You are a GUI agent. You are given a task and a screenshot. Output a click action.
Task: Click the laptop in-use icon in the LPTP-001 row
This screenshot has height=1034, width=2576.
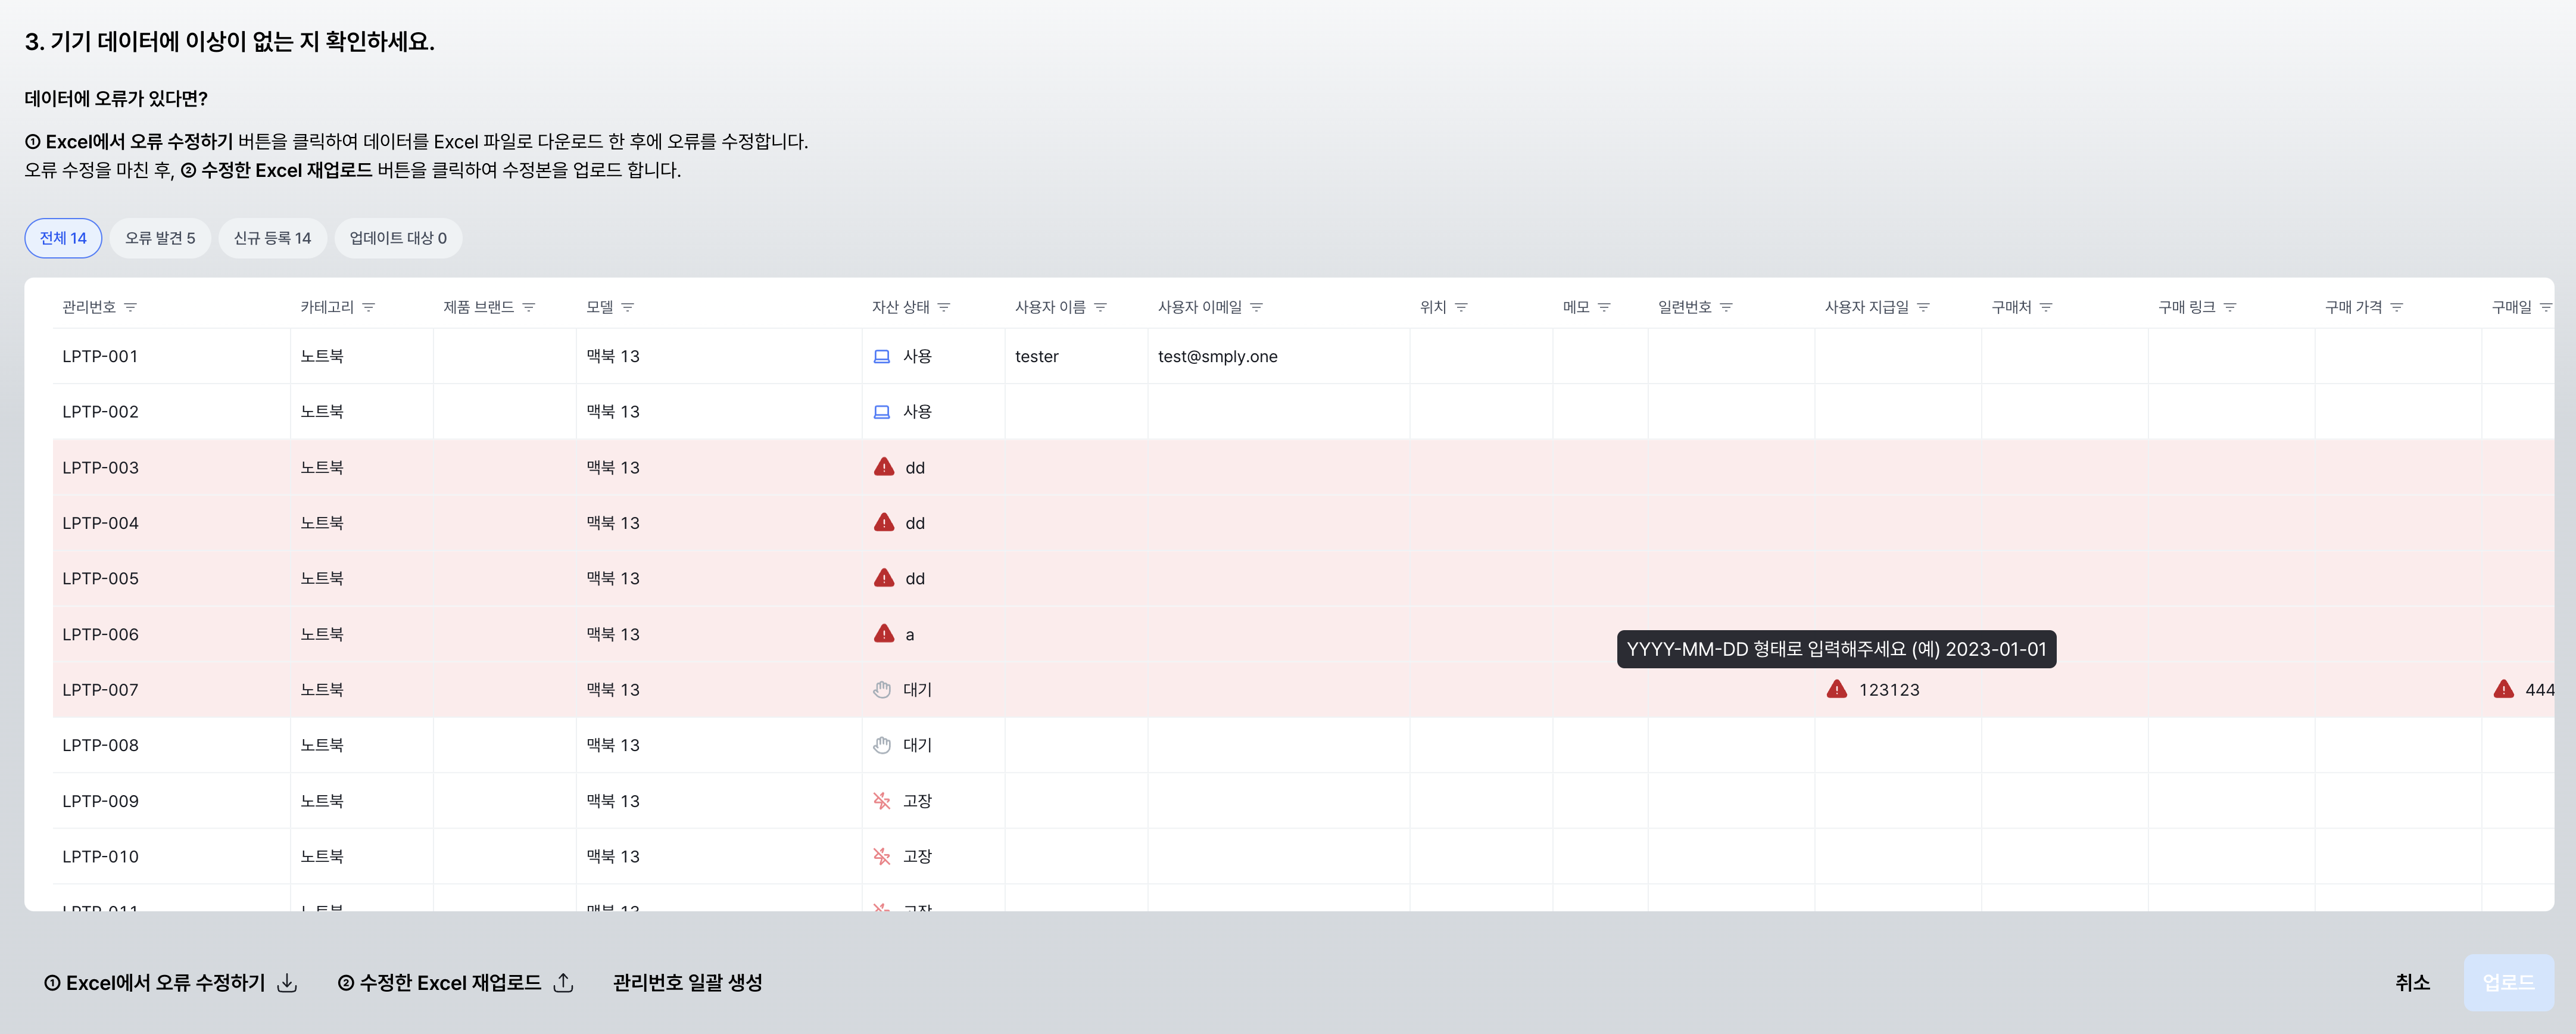[881, 356]
